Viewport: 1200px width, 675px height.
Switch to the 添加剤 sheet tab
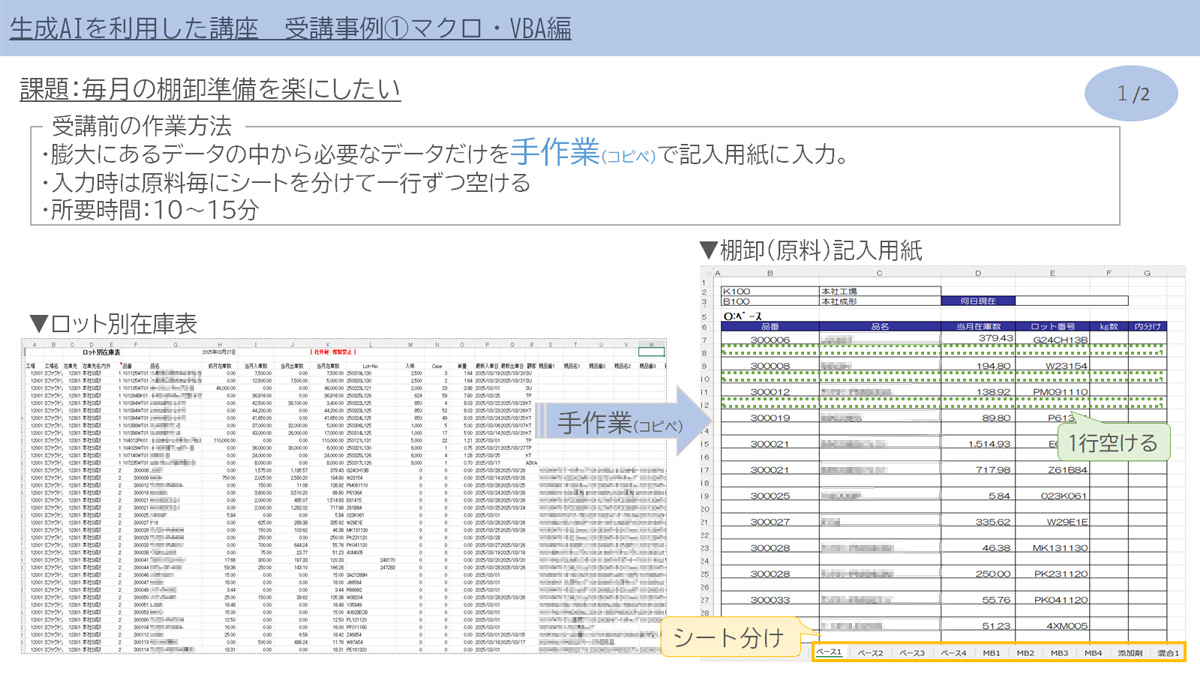point(1130,652)
